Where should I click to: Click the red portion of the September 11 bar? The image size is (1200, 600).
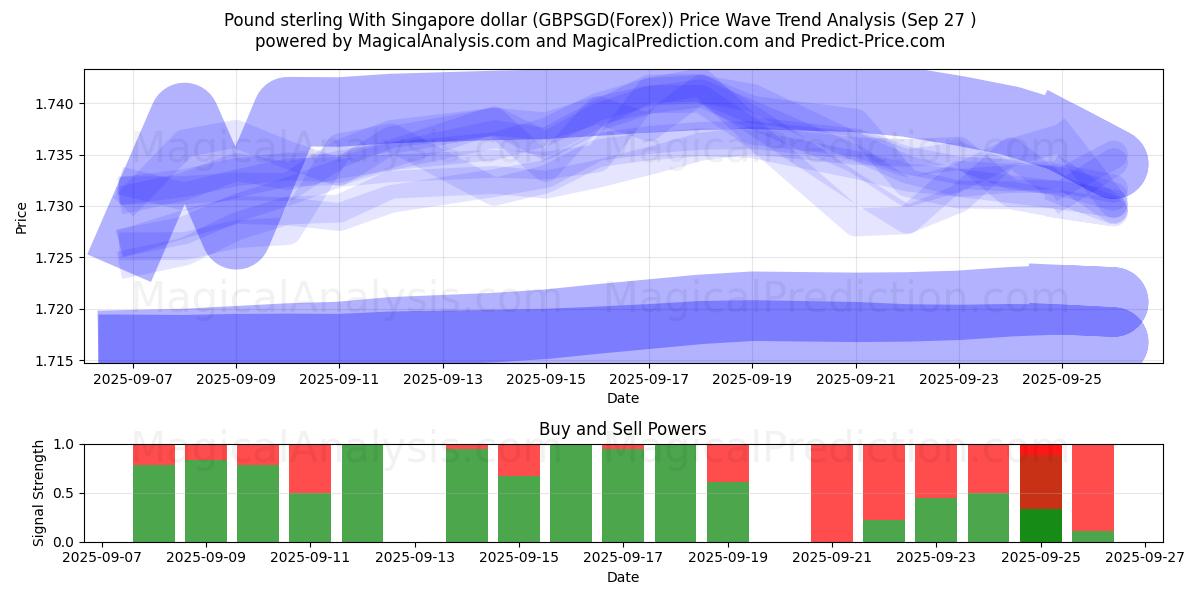point(310,468)
